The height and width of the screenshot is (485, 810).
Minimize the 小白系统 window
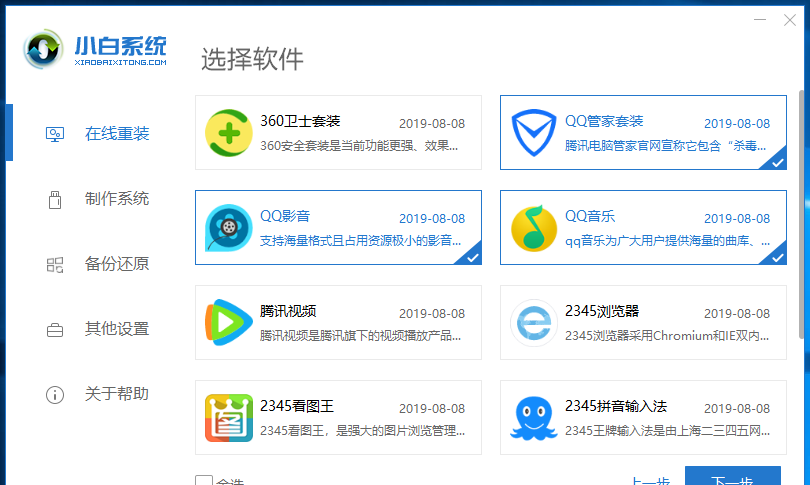coord(760,20)
